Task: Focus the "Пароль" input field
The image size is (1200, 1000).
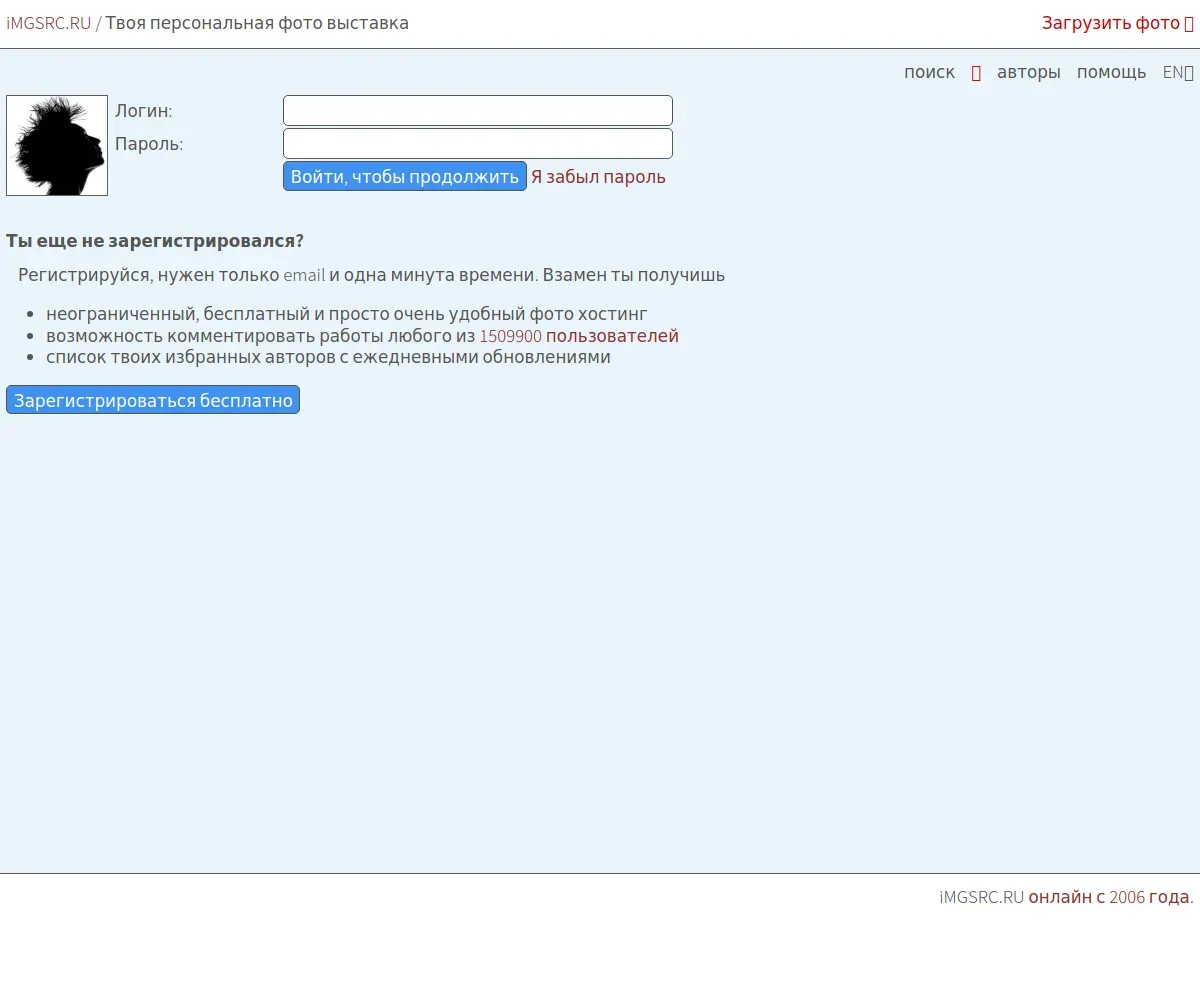Action: (478, 143)
